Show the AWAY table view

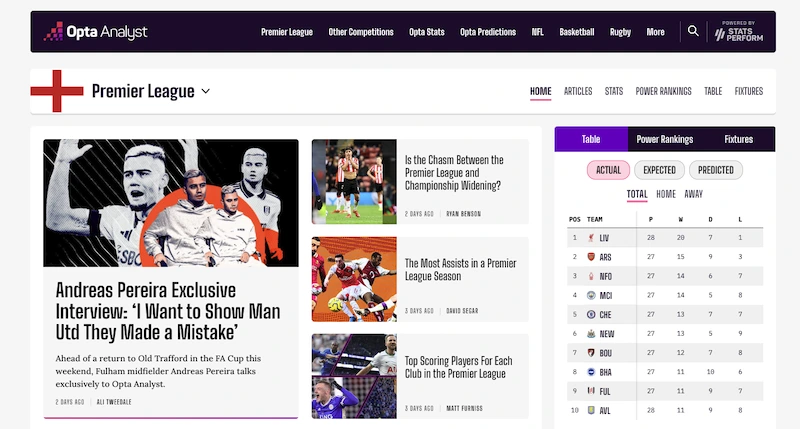tap(693, 194)
